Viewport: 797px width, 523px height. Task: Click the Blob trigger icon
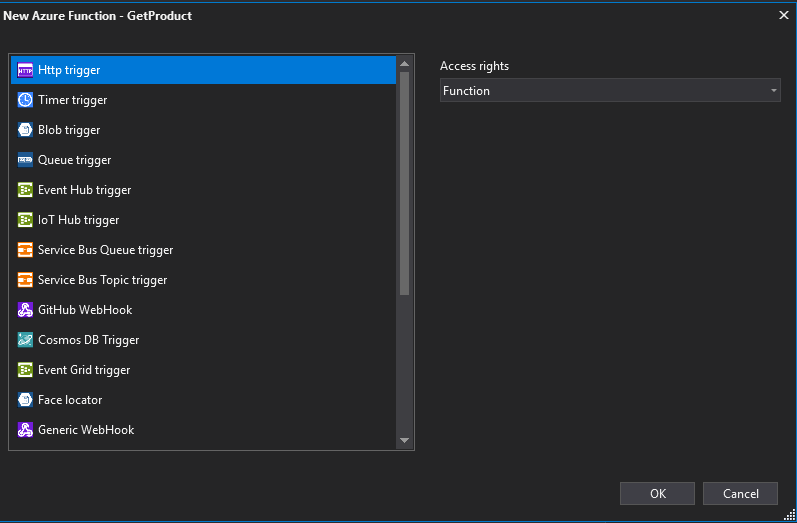pyautogui.click(x=25, y=130)
